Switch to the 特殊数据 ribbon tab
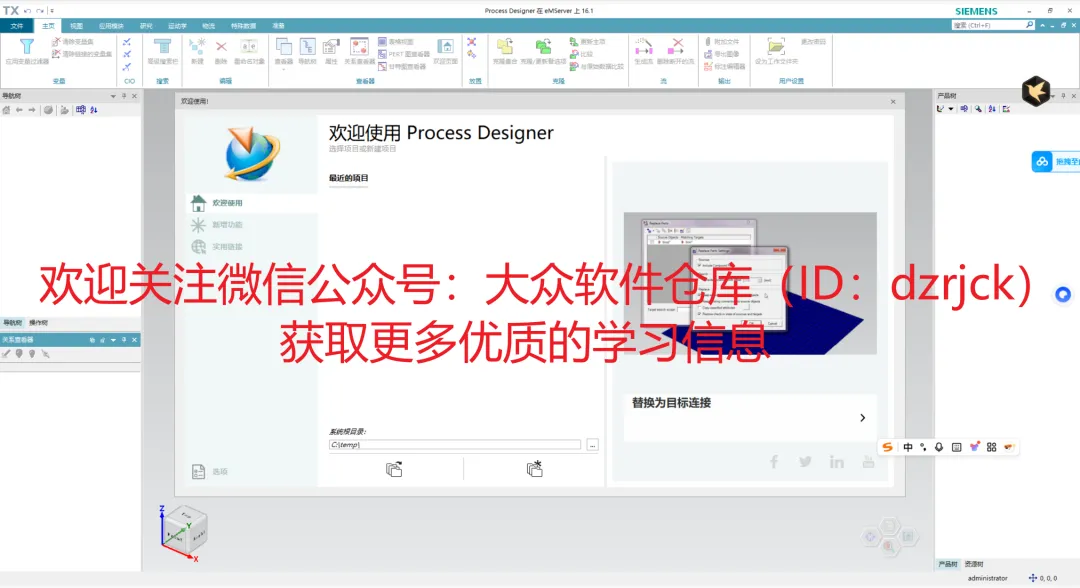This screenshot has width=1080, height=588. (242, 25)
